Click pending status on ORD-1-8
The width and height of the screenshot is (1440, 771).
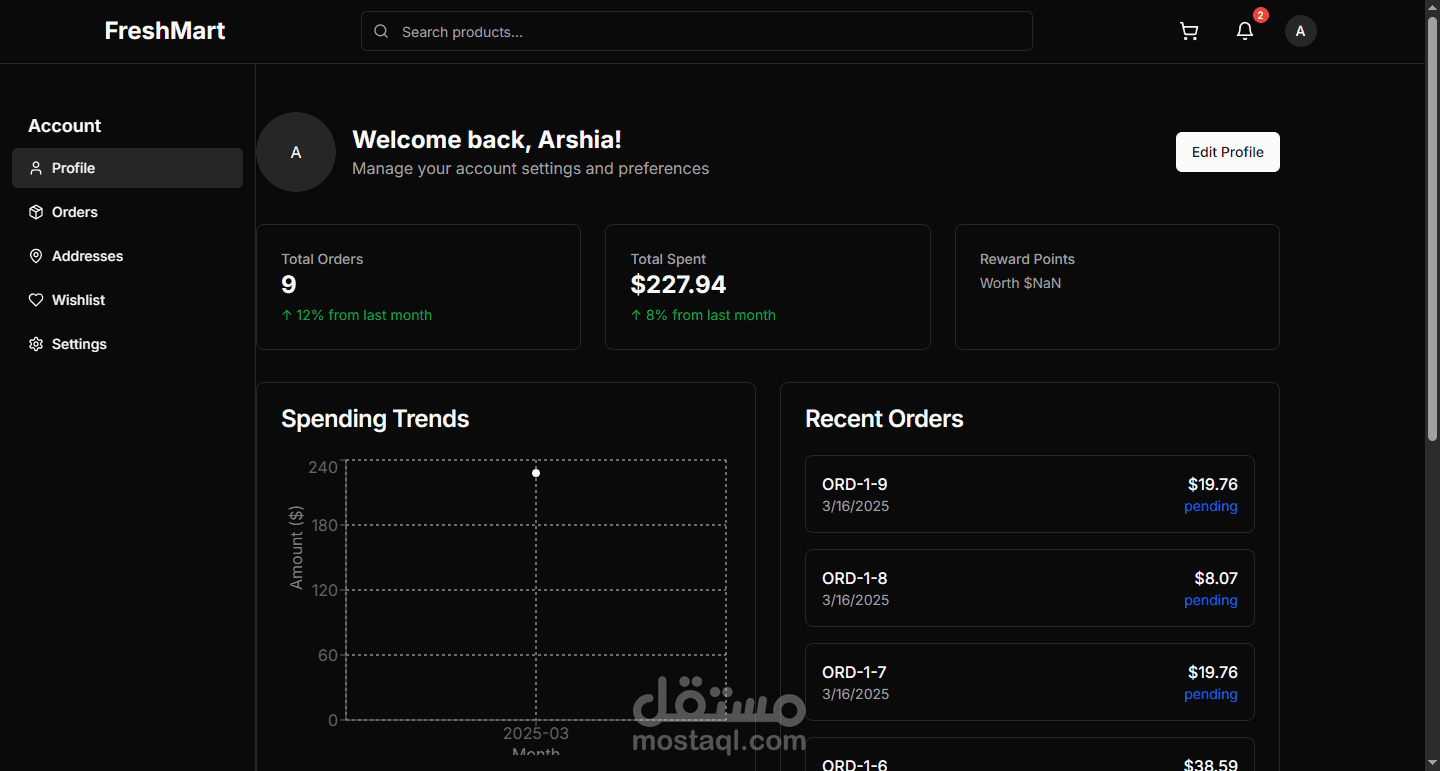pos(1211,600)
